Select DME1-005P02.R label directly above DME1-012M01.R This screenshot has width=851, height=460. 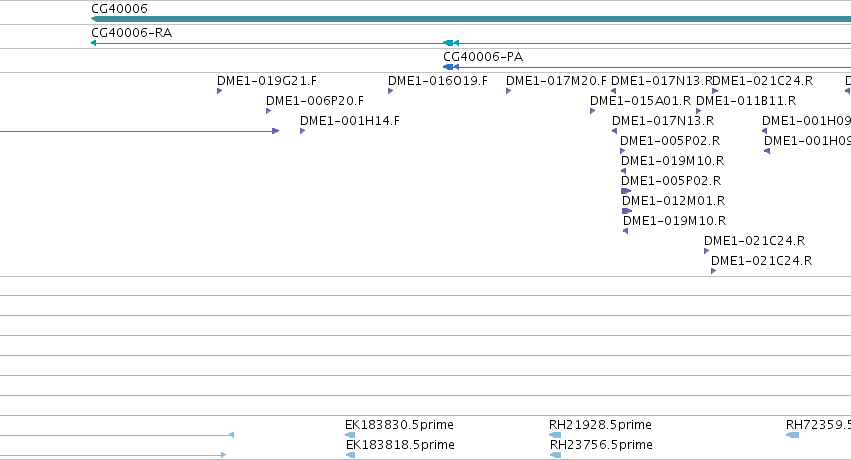[671, 181]
